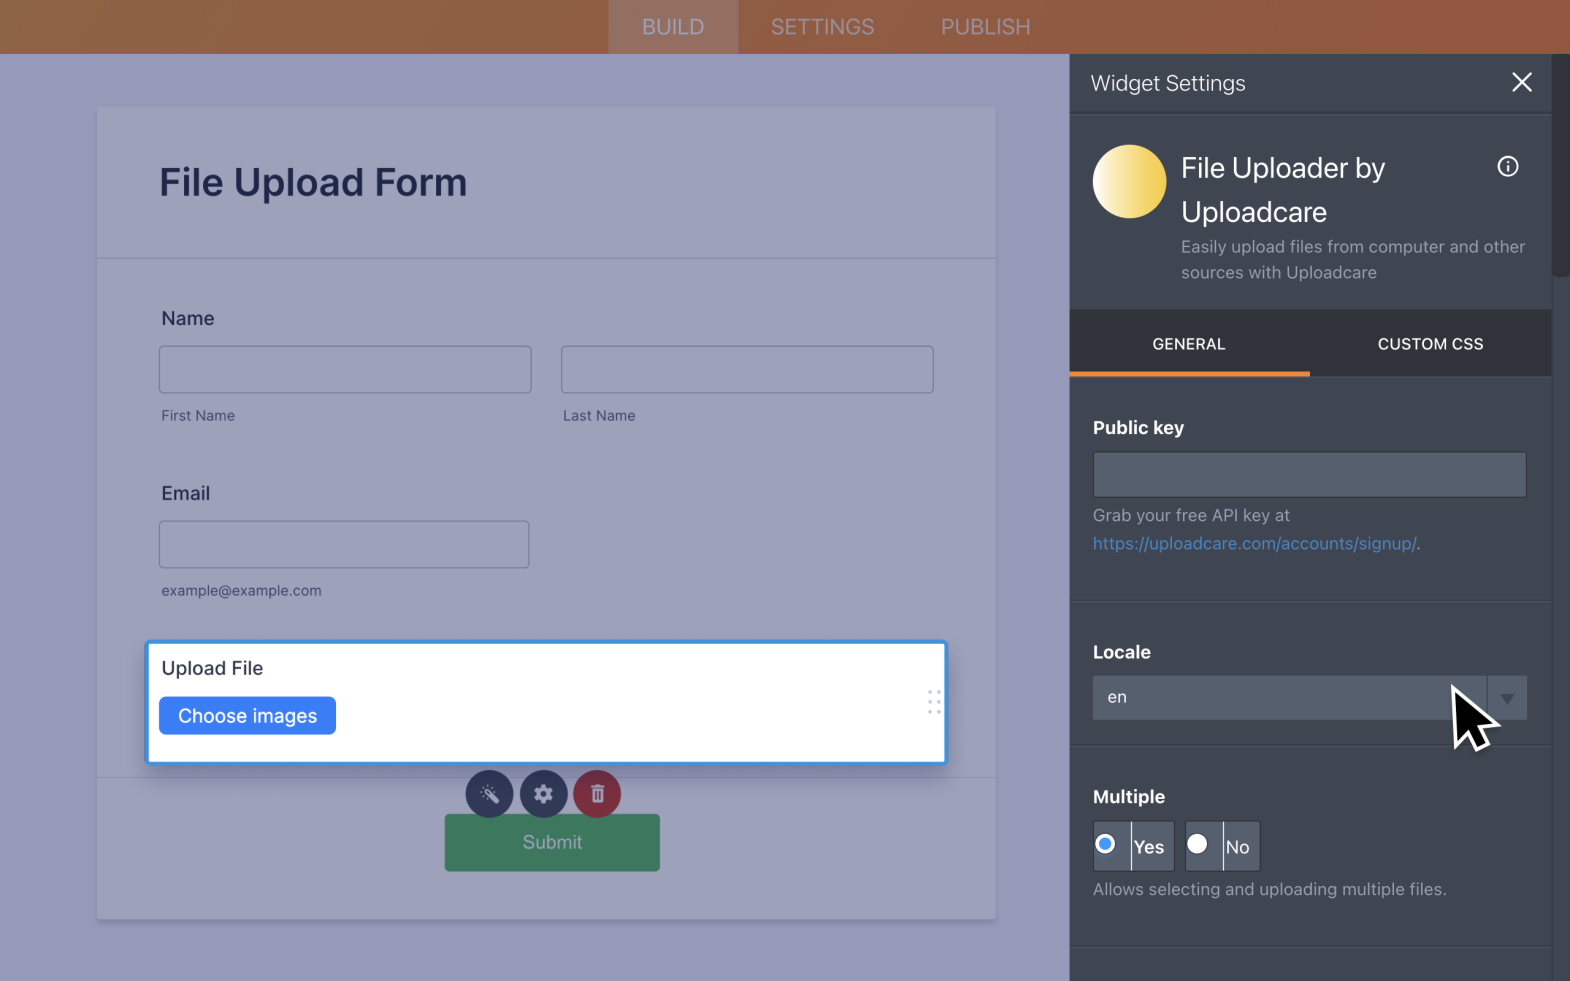Screen dimensions: 1570x981
Task: Click the green Submit button
Action: tap(552, 843)
